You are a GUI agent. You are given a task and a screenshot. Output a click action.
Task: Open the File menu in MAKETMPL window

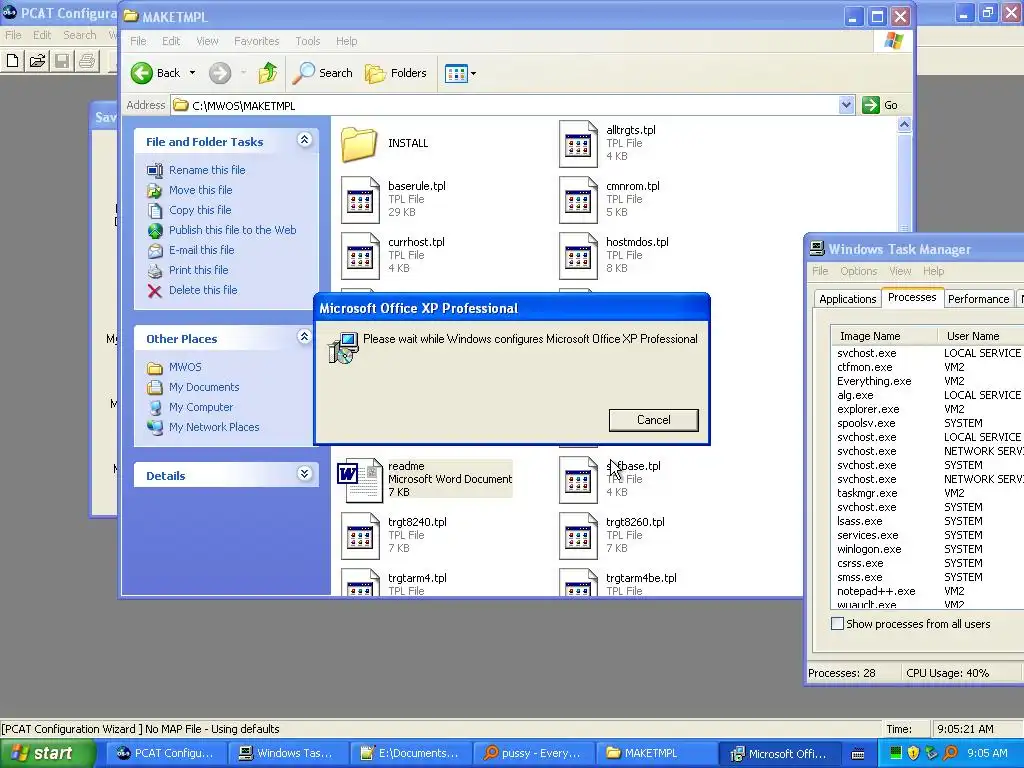coord(138,41)
